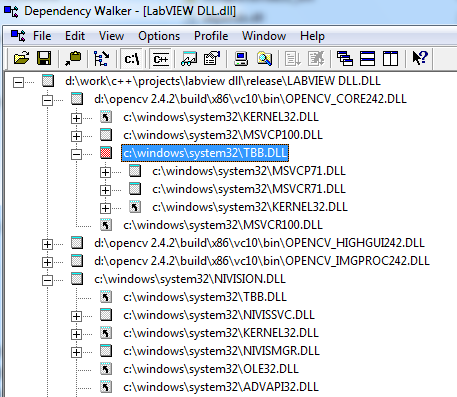Select TBB.DLL under NIVISION.DLL
The width and height of the screenshot is (457, 397).
pos(205,297)
